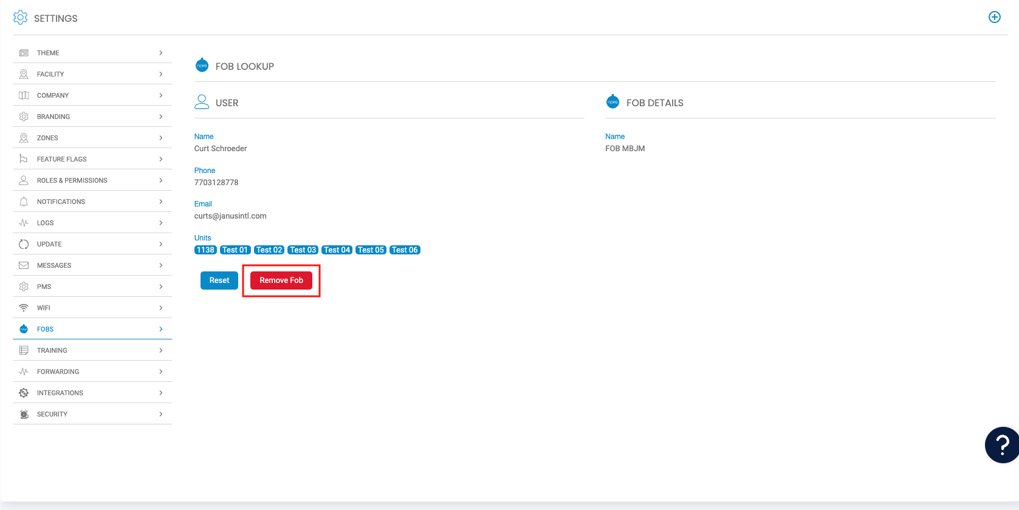1019x510 pixels.
Task: Click the Theme icon in sidebar
Action: pos(24,53)
